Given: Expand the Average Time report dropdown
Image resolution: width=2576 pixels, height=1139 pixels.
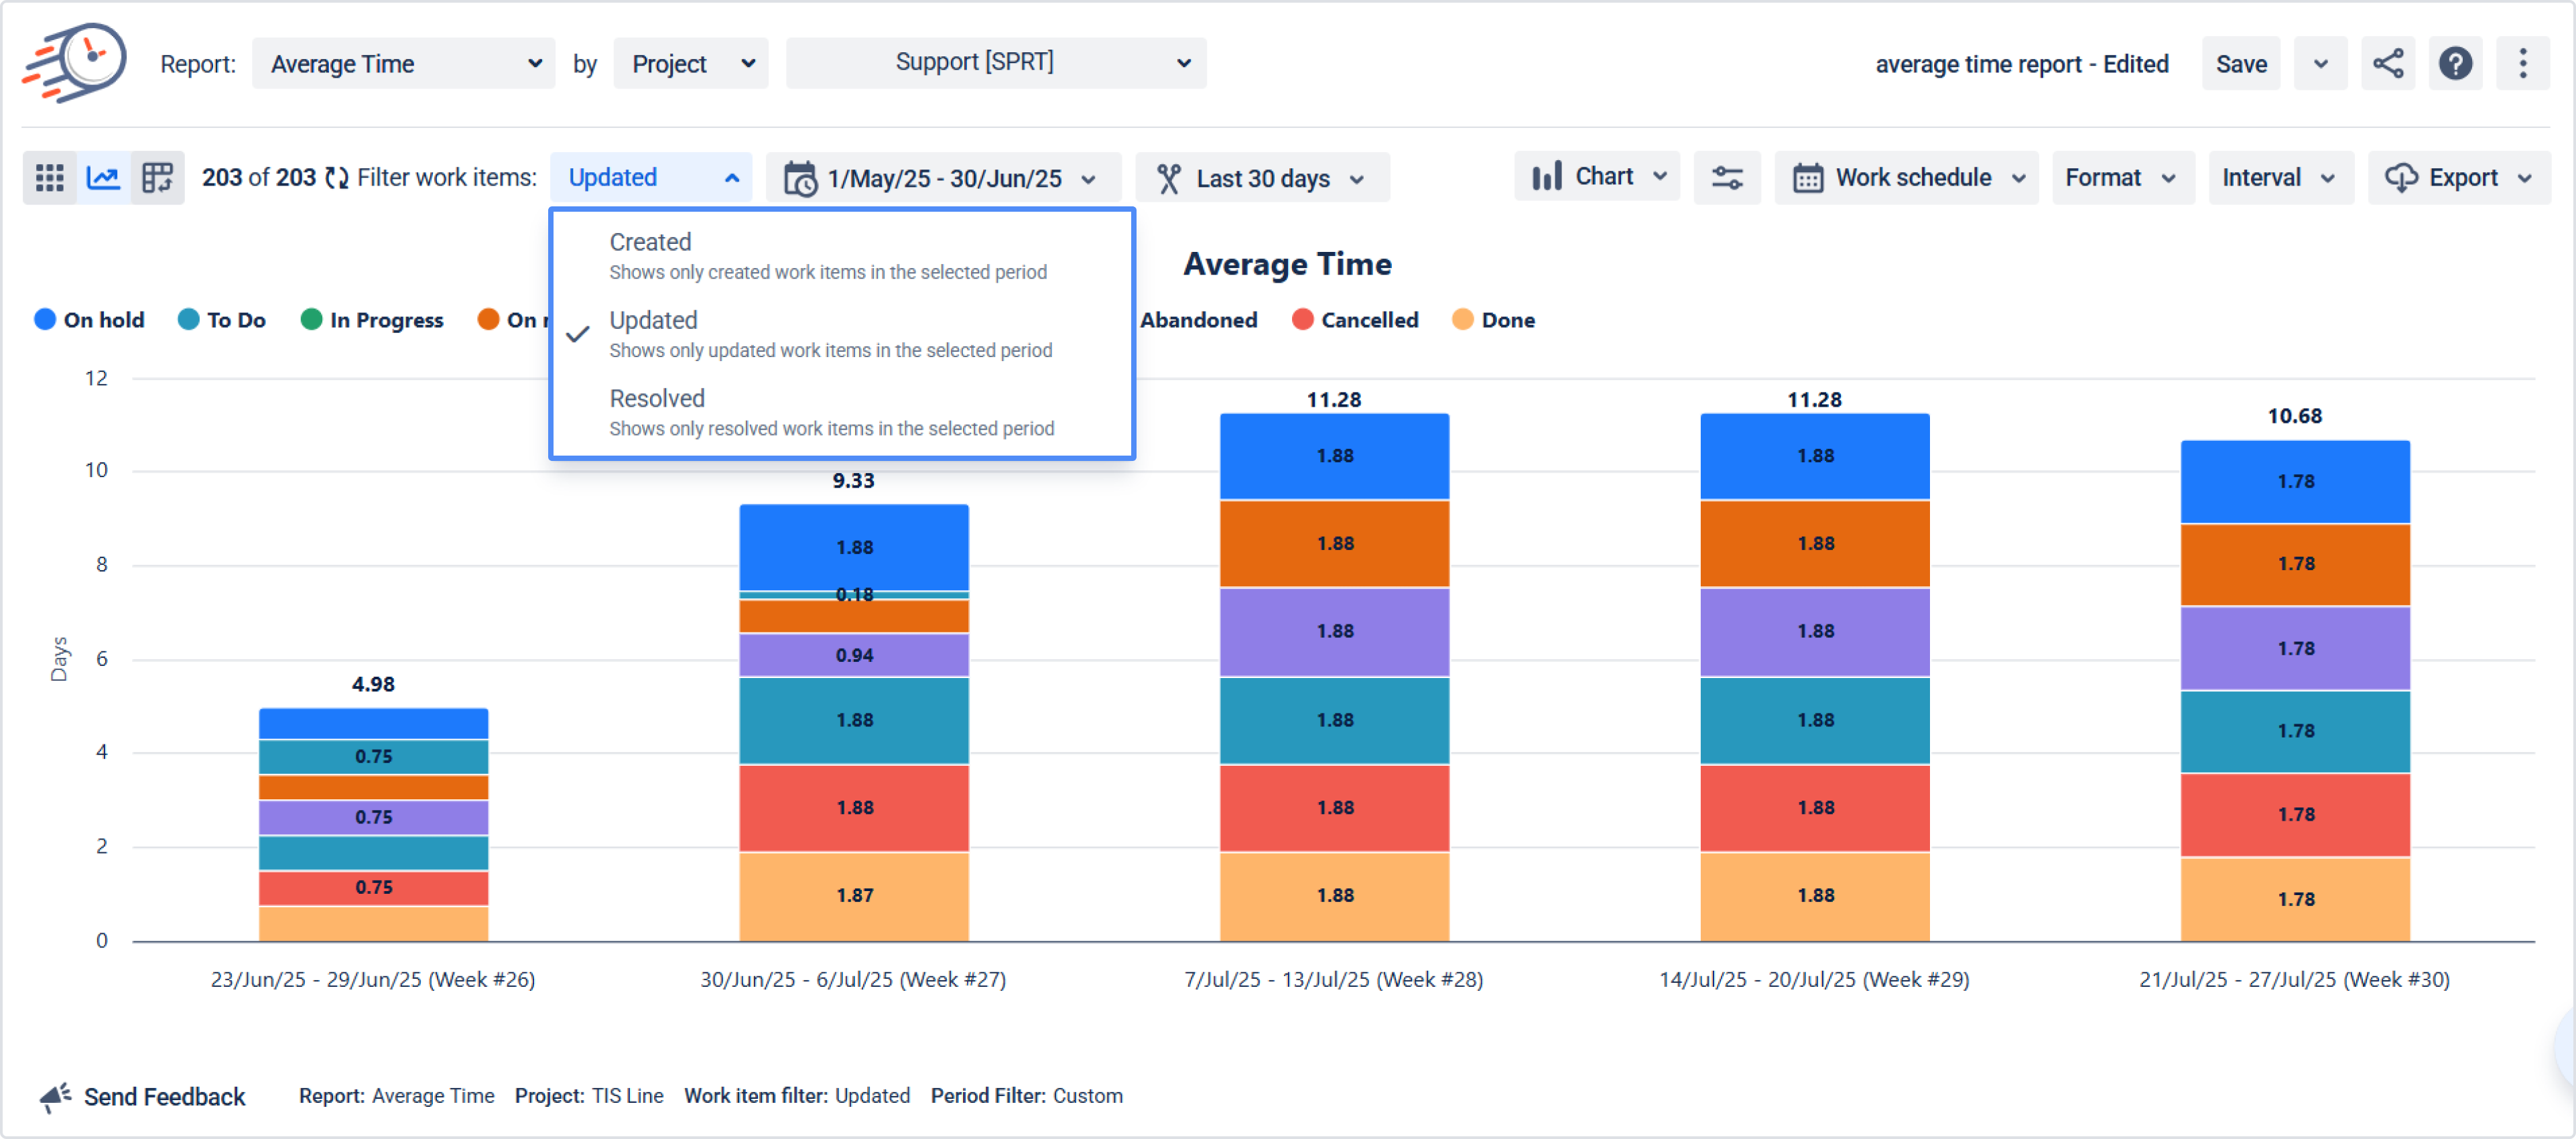Looking at the screenshot, I should (404, 64).
